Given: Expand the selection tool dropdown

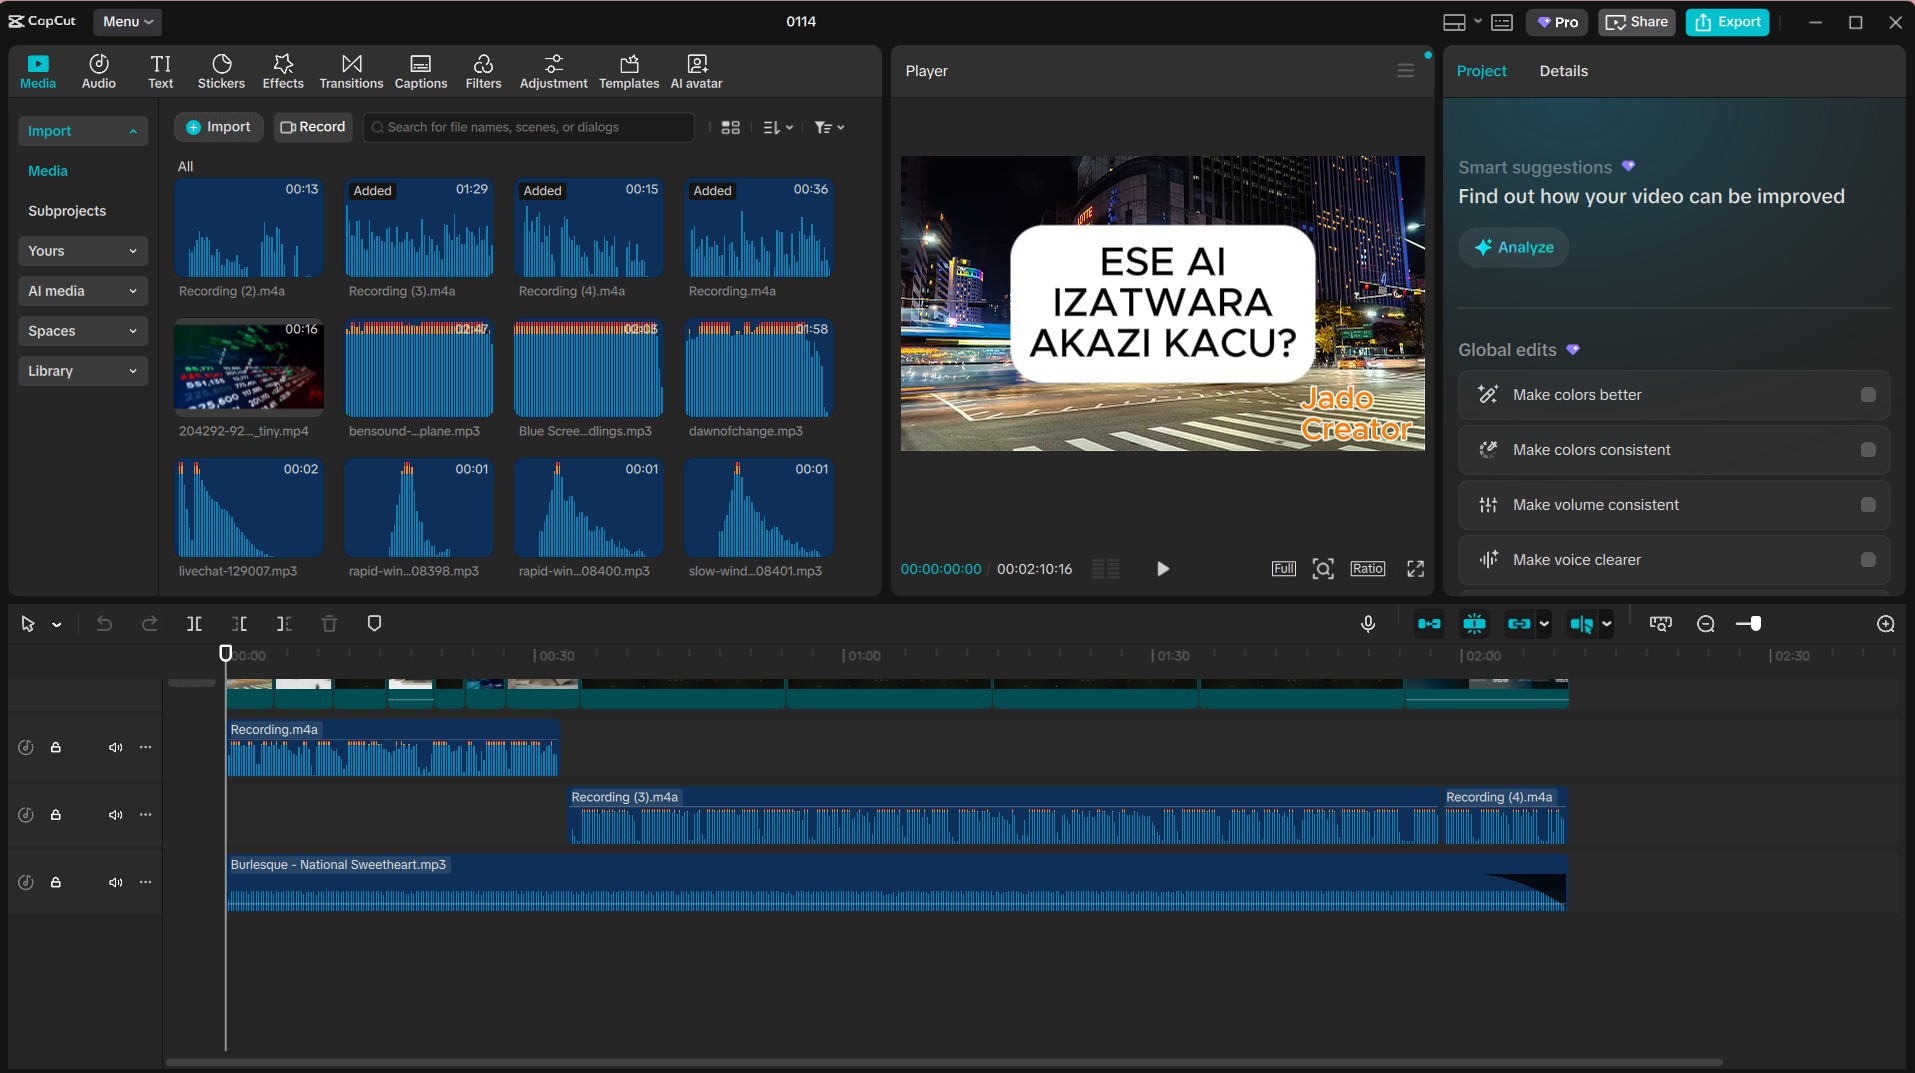Looking at the screenshot, I should [x=56, y=623].
